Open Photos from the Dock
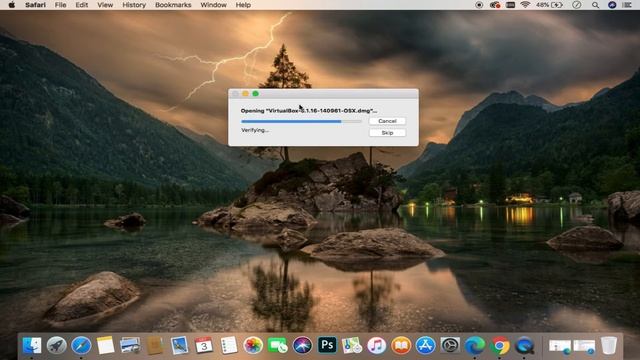The width and height of the screenshot is (640, 360). click(253, 345)
